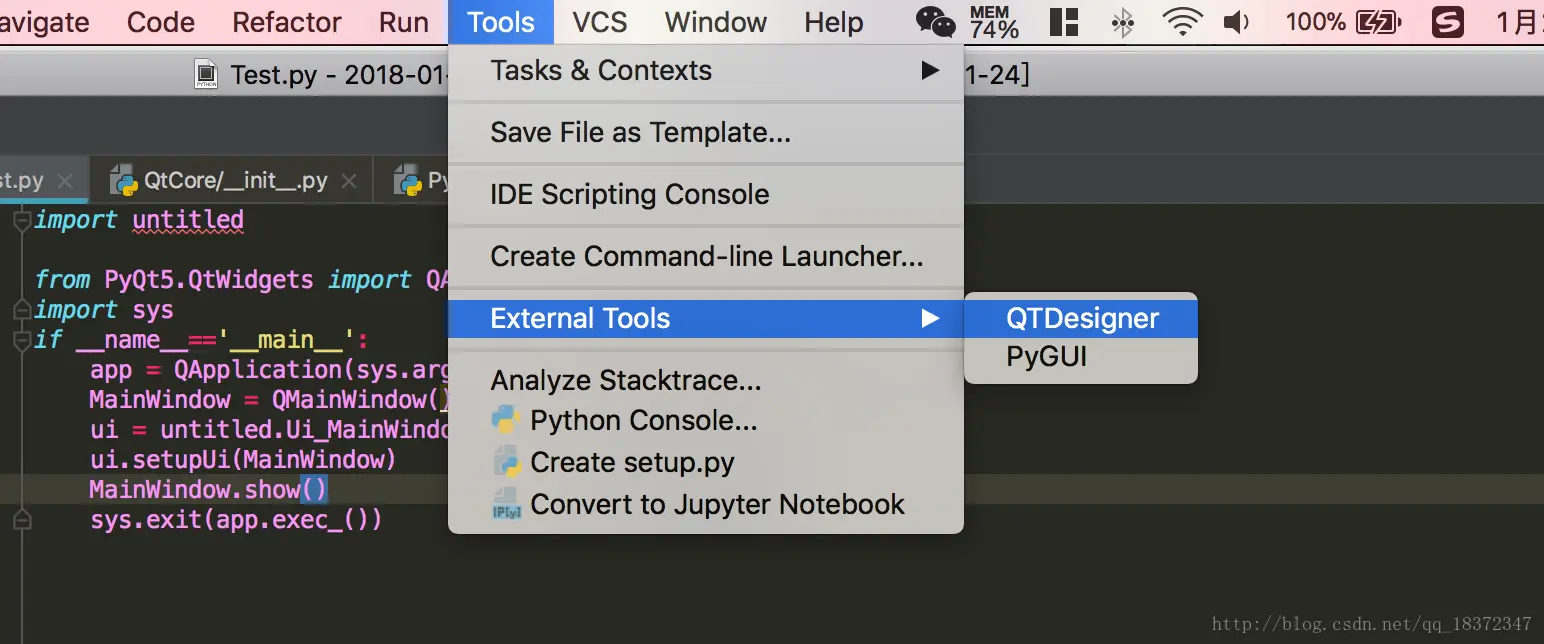
Task: Select Save File as Template...
Action: point(706,132)
